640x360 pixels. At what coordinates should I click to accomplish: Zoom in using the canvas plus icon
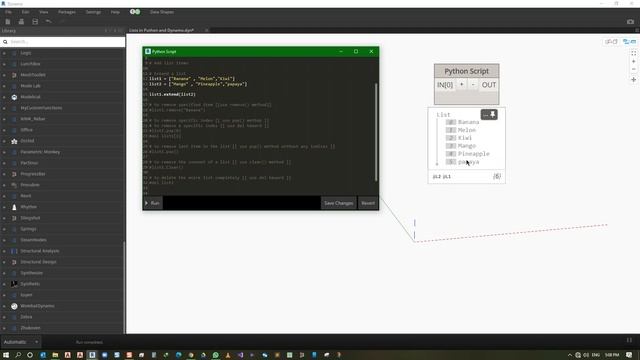click(x=633, y=61)
